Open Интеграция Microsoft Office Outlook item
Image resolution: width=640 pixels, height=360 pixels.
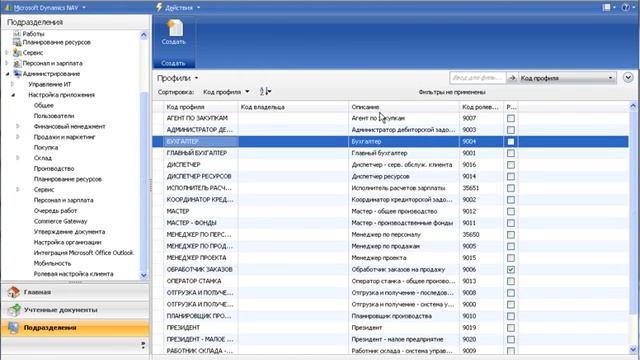pos(84,253)
